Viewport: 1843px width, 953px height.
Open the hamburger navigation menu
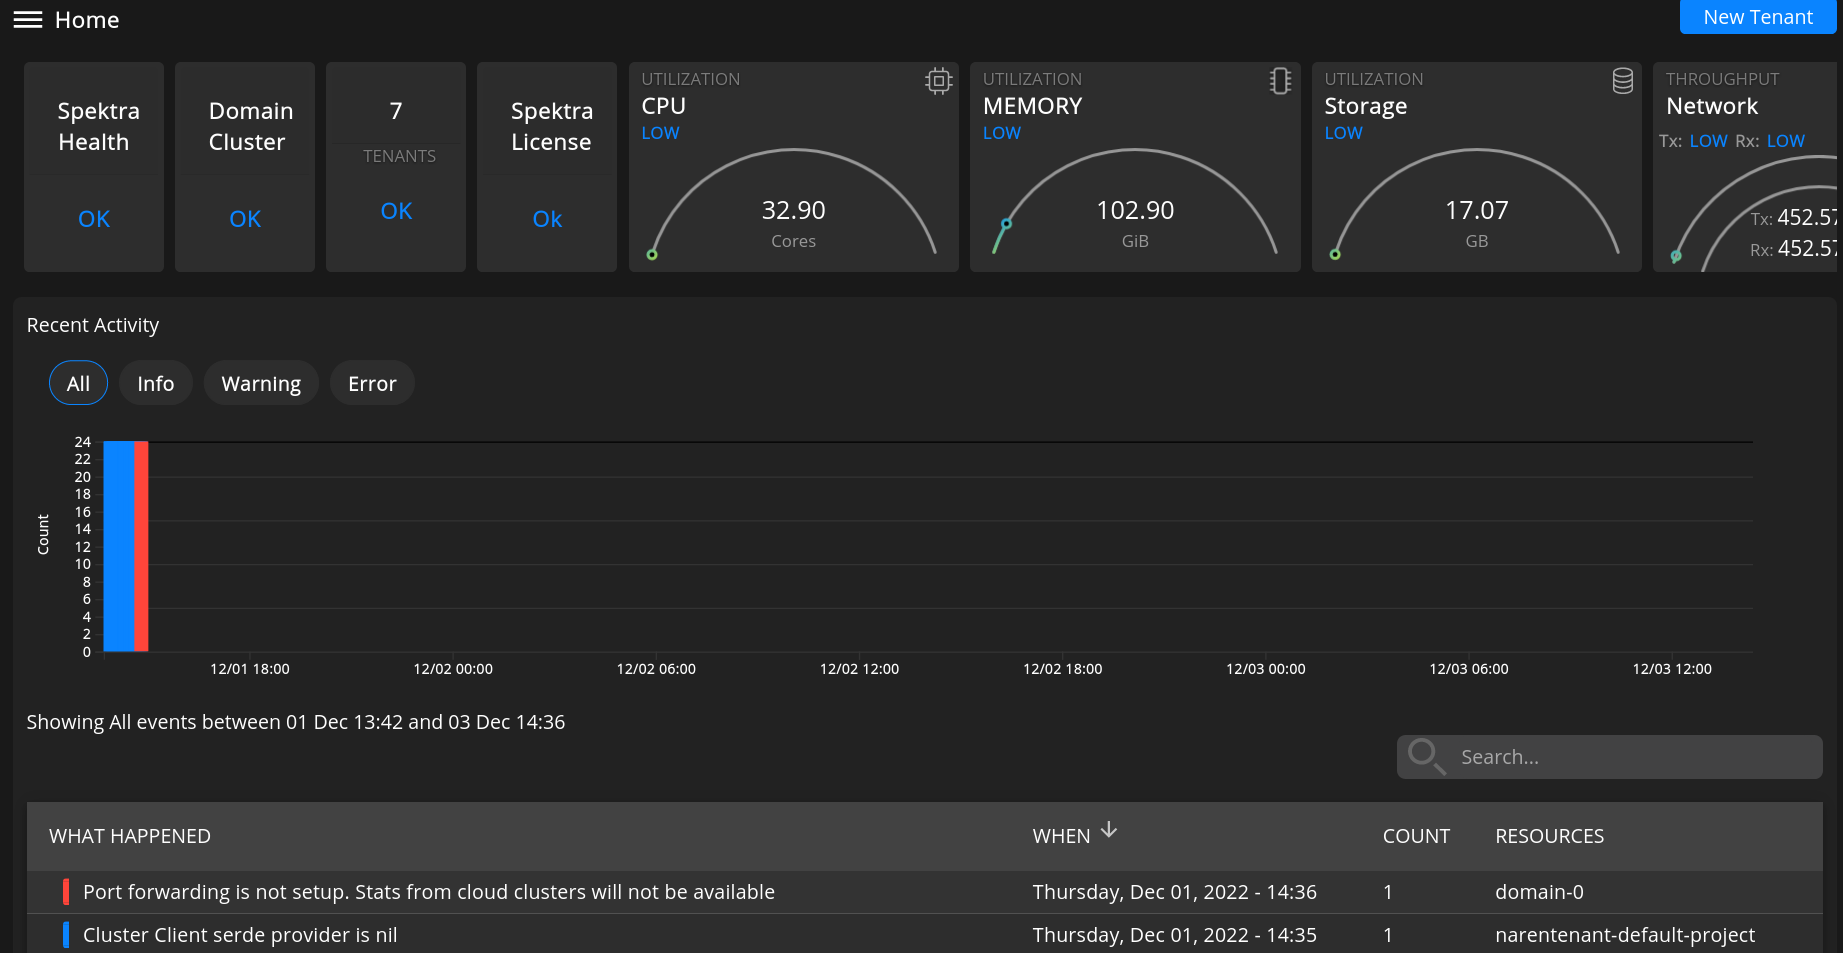click(x=28, y=20)
